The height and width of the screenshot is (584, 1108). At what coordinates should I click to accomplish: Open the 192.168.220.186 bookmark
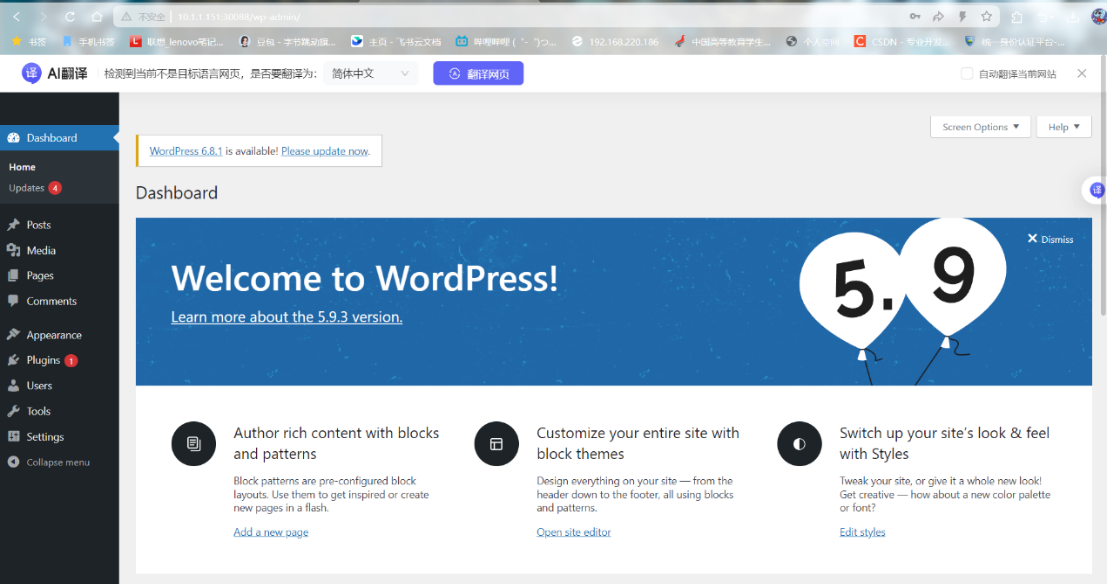pos(615,42)
